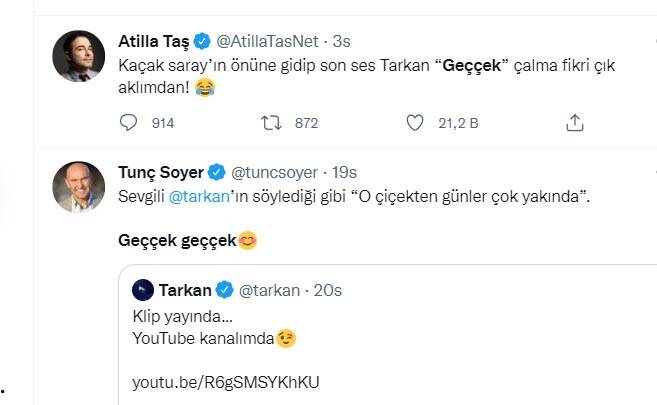Click the 21,2 B likes count
This screenshot has height=405, width=657.
click(x=459, y=123)
